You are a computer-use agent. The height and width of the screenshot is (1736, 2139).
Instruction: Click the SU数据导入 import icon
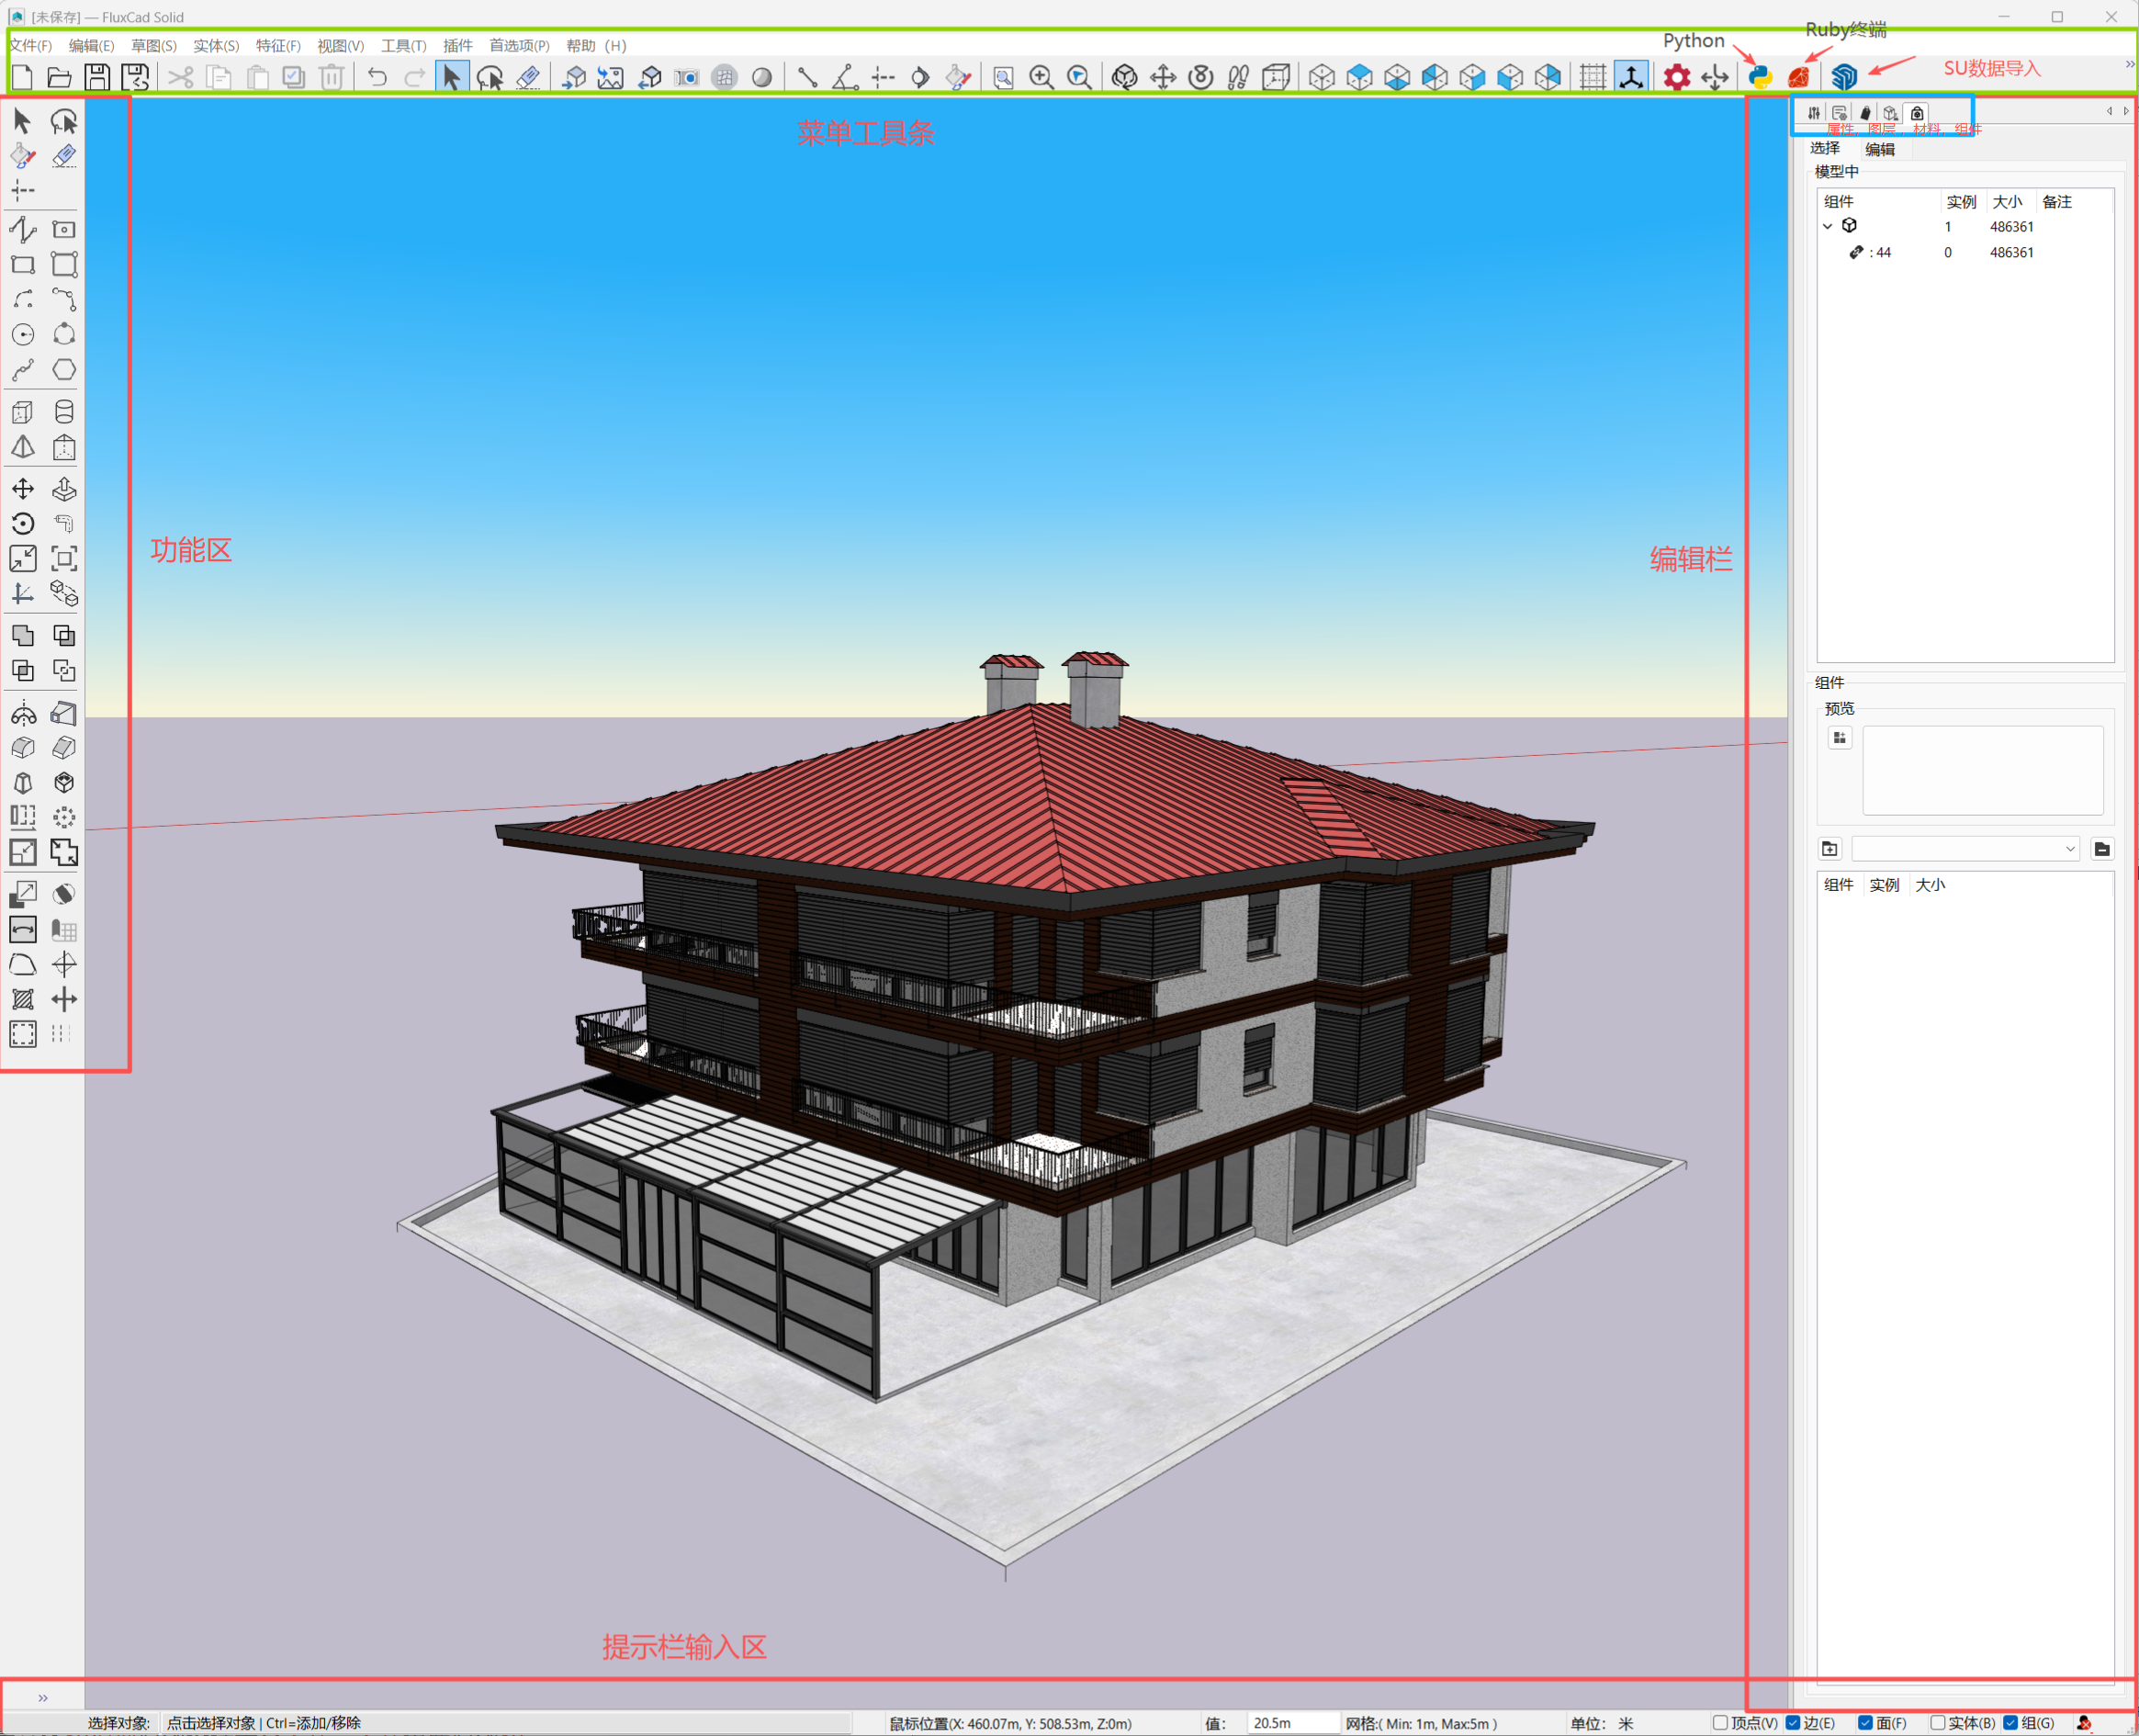click(x=1845, y=77)
